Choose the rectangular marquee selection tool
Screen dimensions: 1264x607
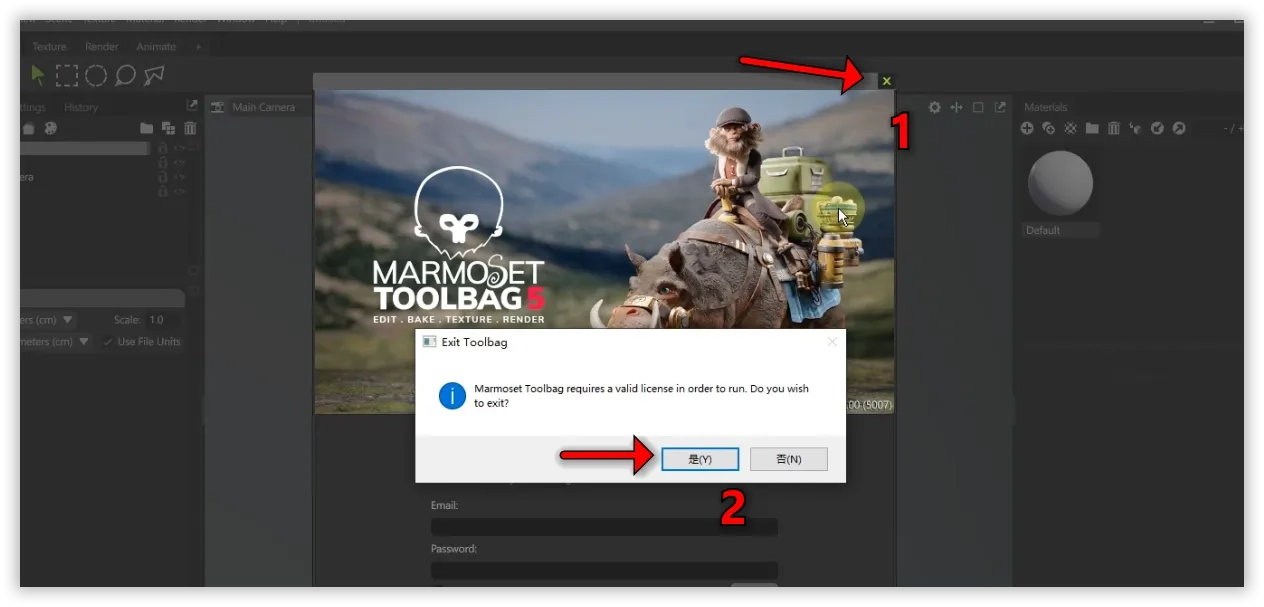coord(66,75)
